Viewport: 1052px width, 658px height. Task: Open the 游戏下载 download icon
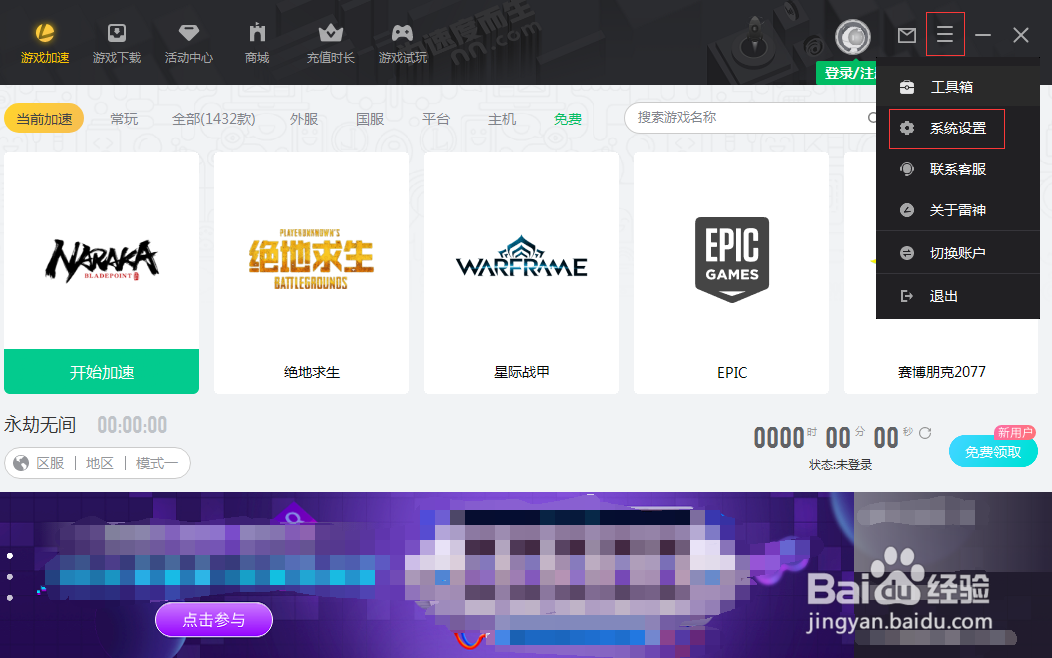[117, 33]
